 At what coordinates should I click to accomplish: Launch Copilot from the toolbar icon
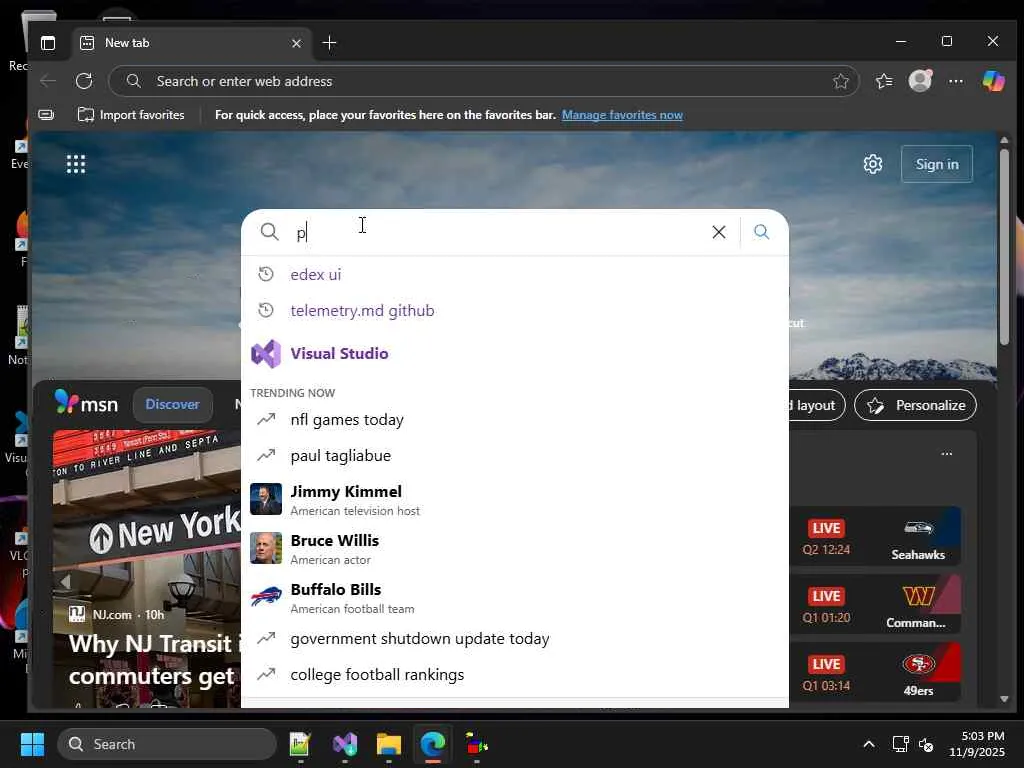click(x=993, y=81)
